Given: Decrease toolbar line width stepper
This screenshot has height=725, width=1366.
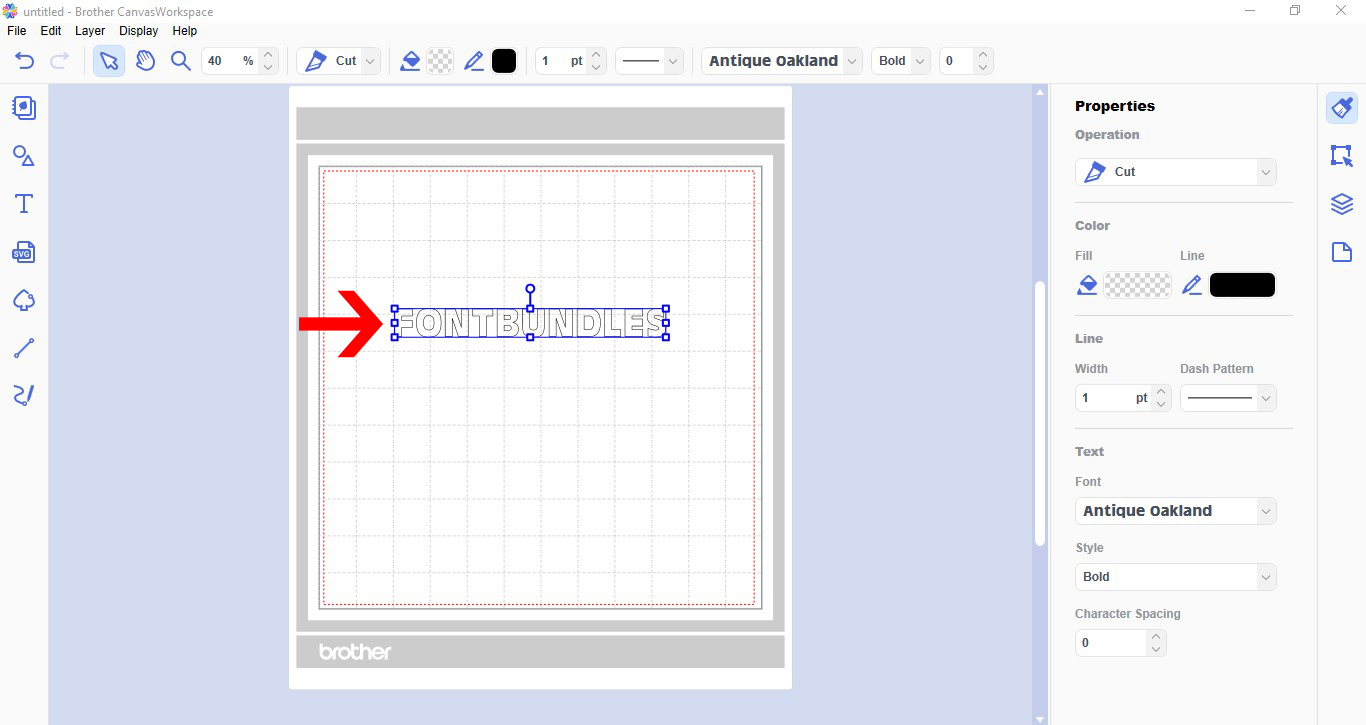Looking at the screenshot, I should click(596, 68).
